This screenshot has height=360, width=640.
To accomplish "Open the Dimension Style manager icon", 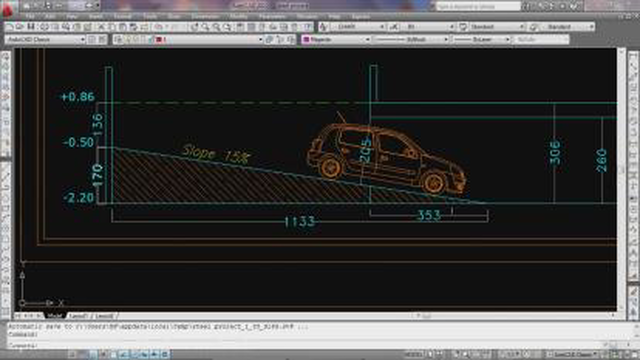I will point(393,27).
